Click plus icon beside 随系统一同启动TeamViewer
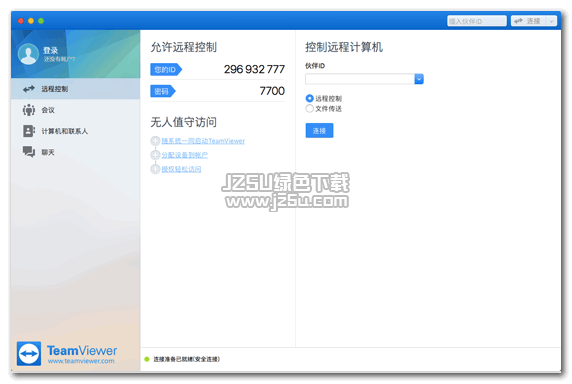Viewport: 572px width, 384px height. (155, 141)
